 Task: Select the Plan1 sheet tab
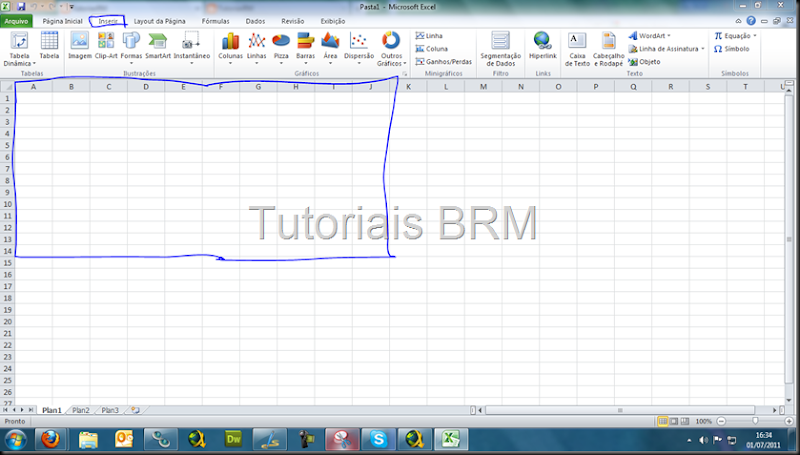(x=52, y=410)
